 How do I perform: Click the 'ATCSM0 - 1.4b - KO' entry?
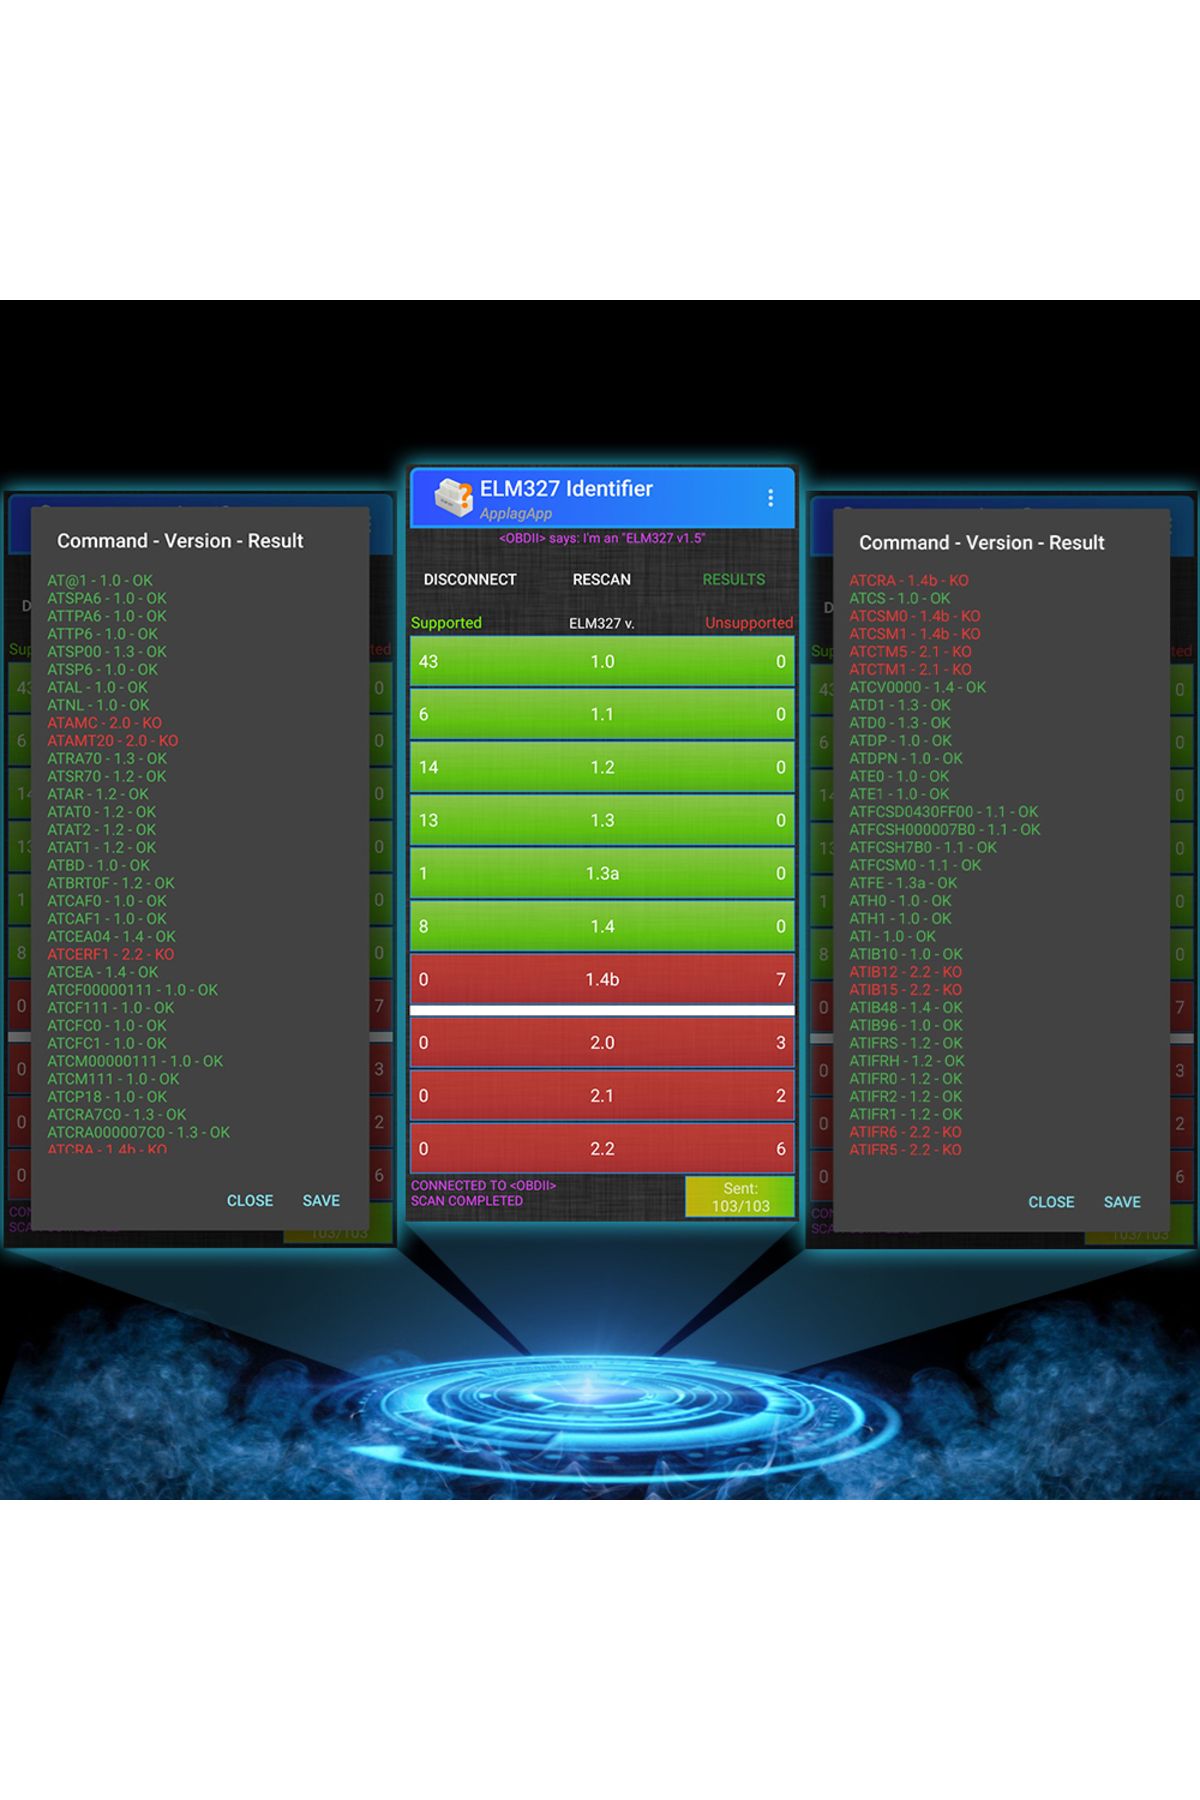(915, 616)
